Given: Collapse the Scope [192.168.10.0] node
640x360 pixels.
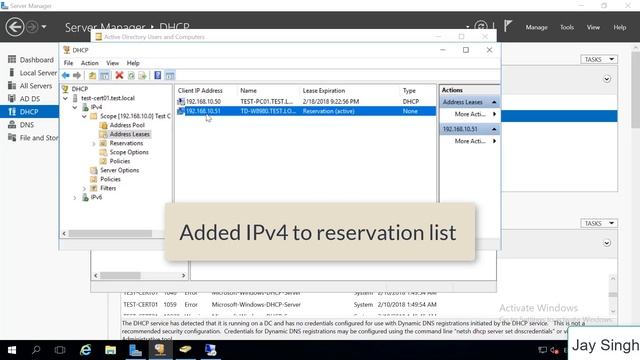Looking at the screenshot, I should (x=84, y=116).
